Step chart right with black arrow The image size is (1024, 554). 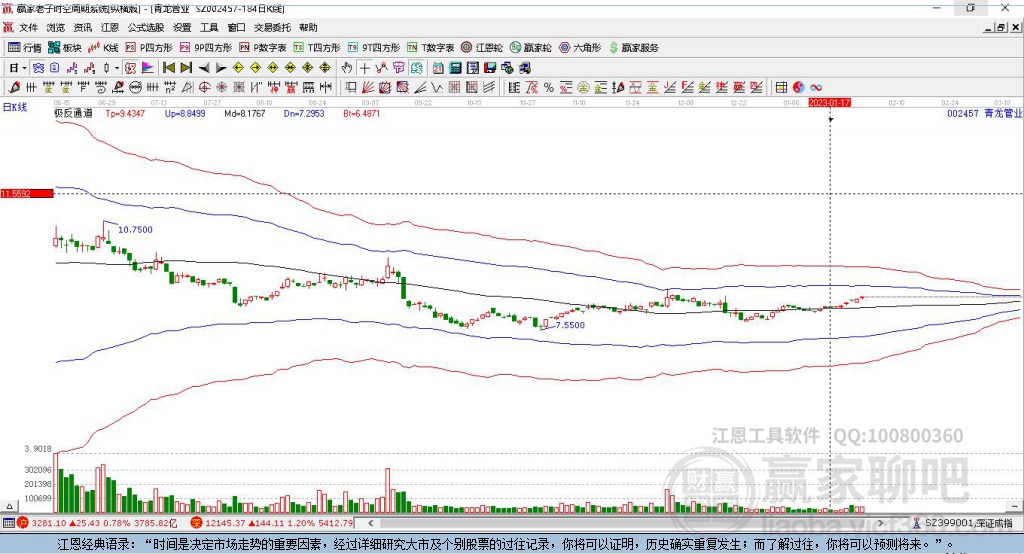pos(221,68)
